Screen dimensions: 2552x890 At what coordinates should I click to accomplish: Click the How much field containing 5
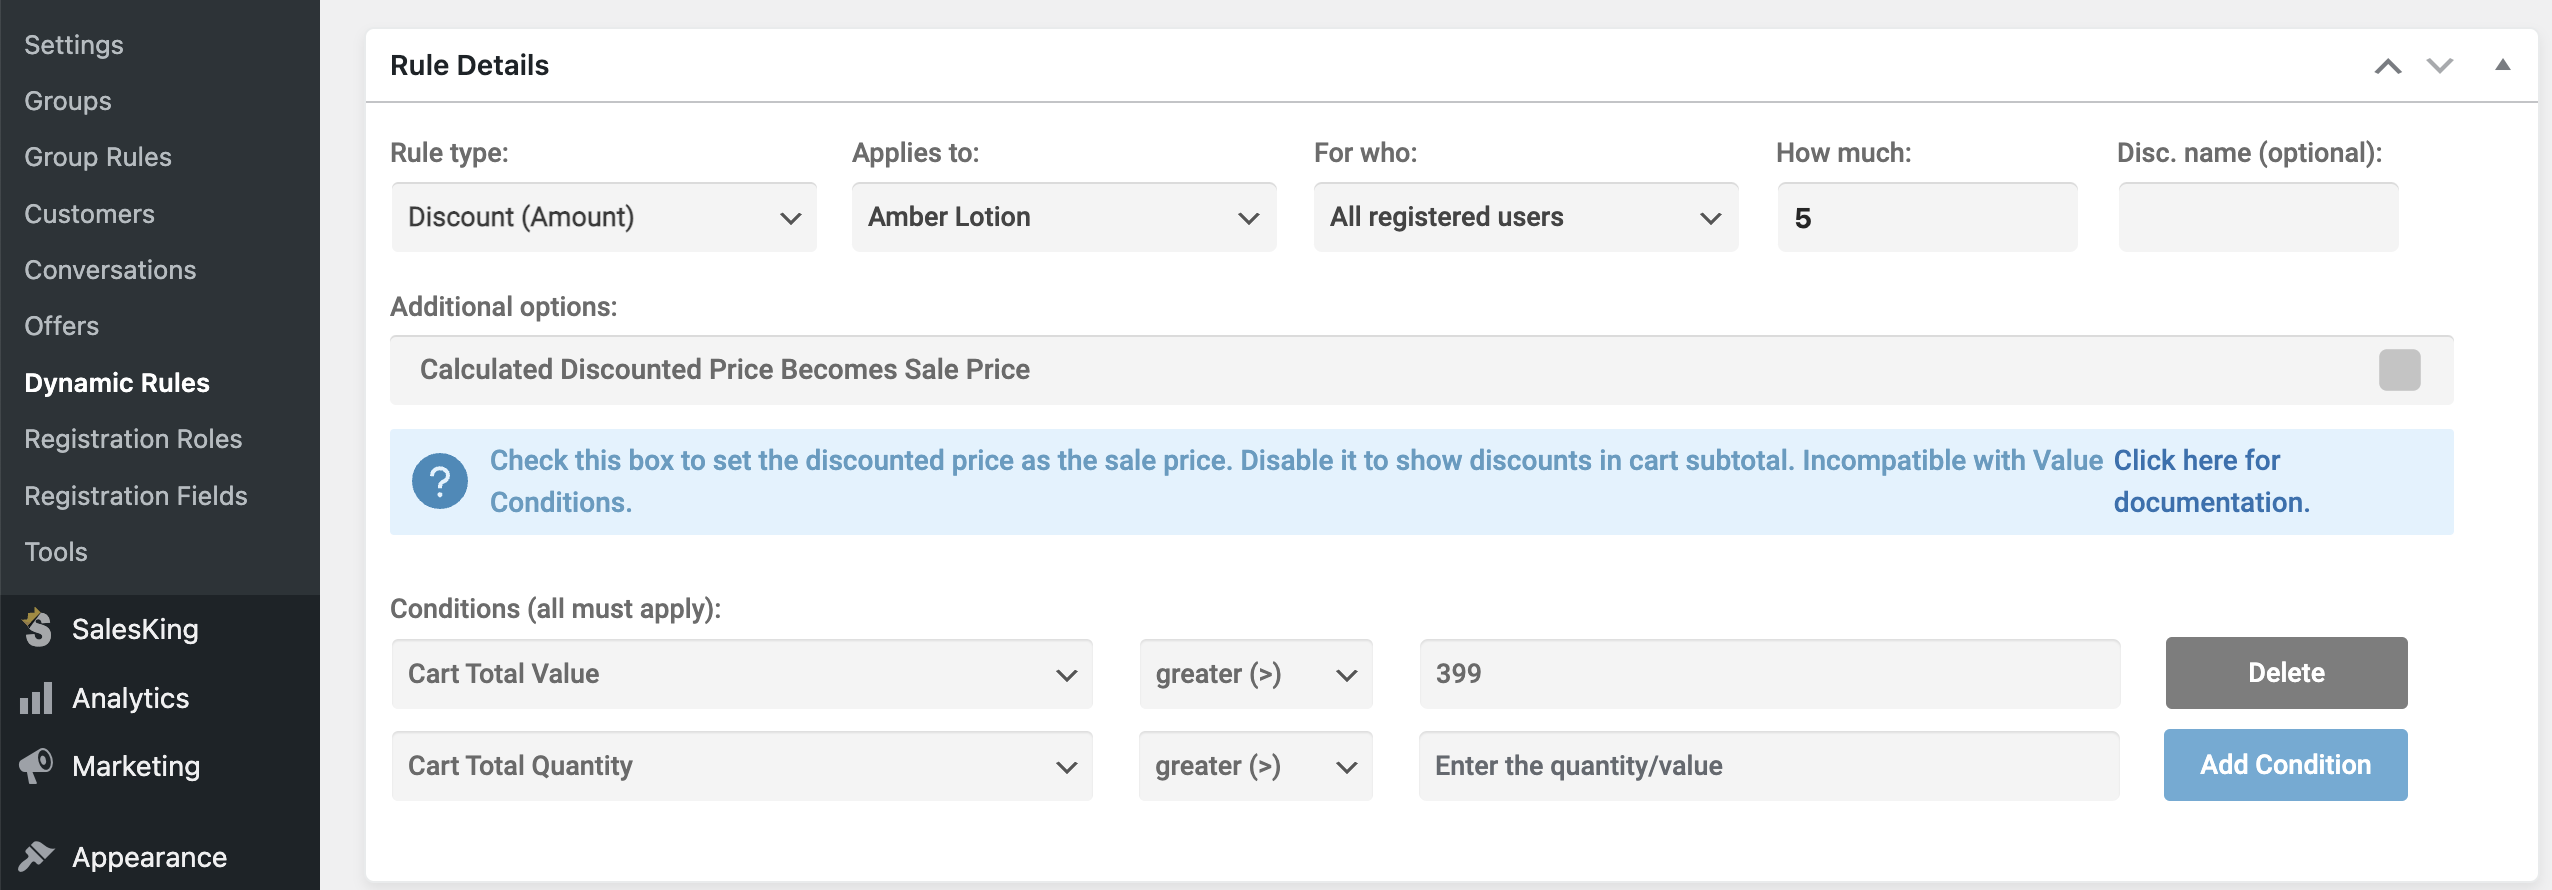coord(1927,217)
